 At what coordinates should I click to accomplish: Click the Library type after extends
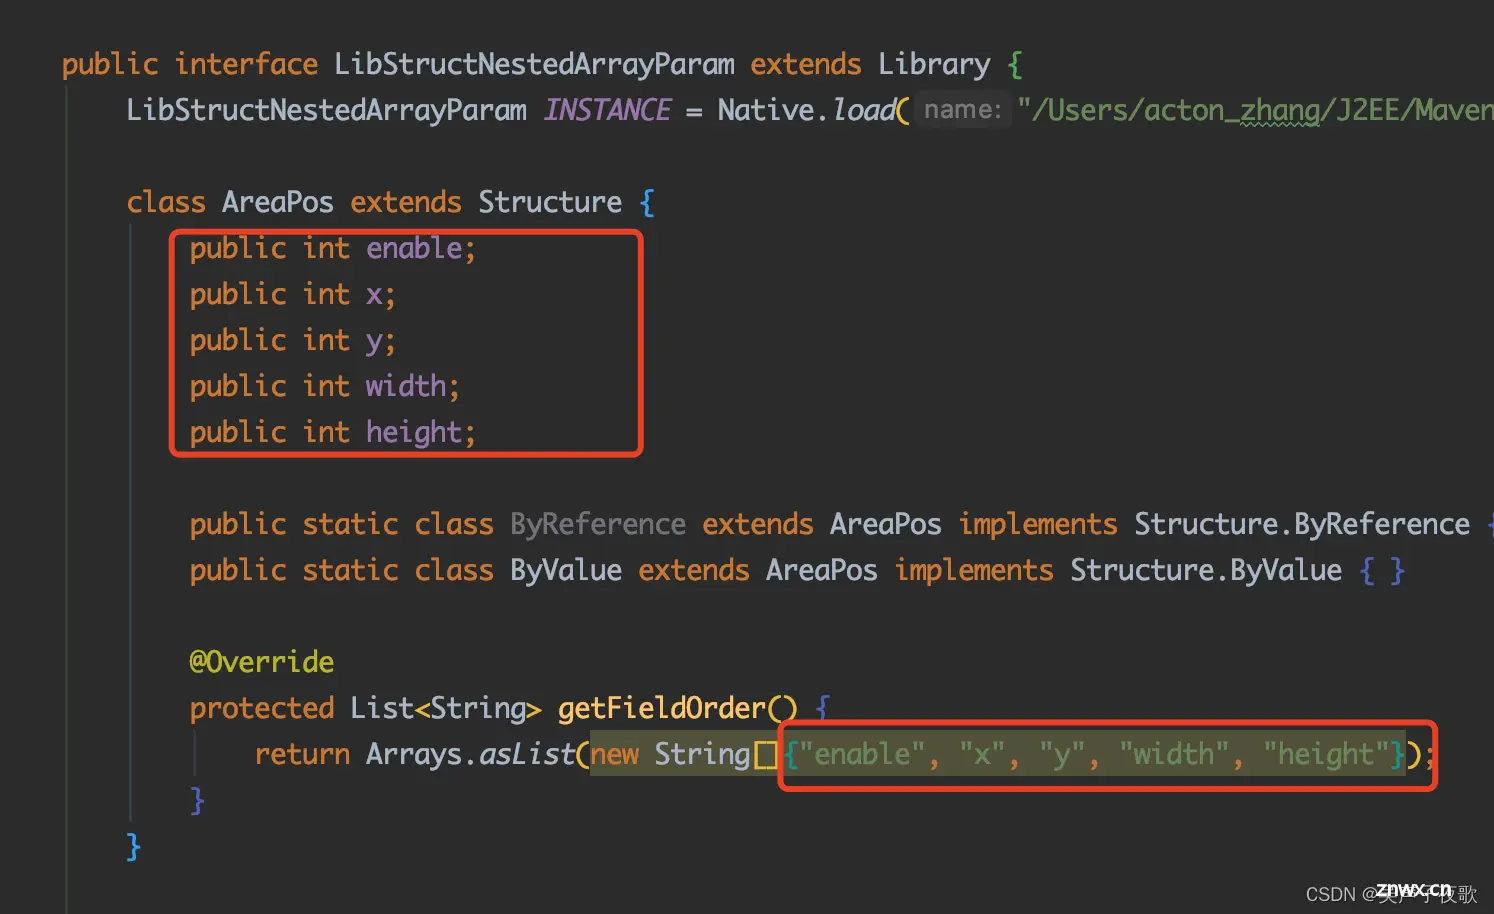coord(934,64)
